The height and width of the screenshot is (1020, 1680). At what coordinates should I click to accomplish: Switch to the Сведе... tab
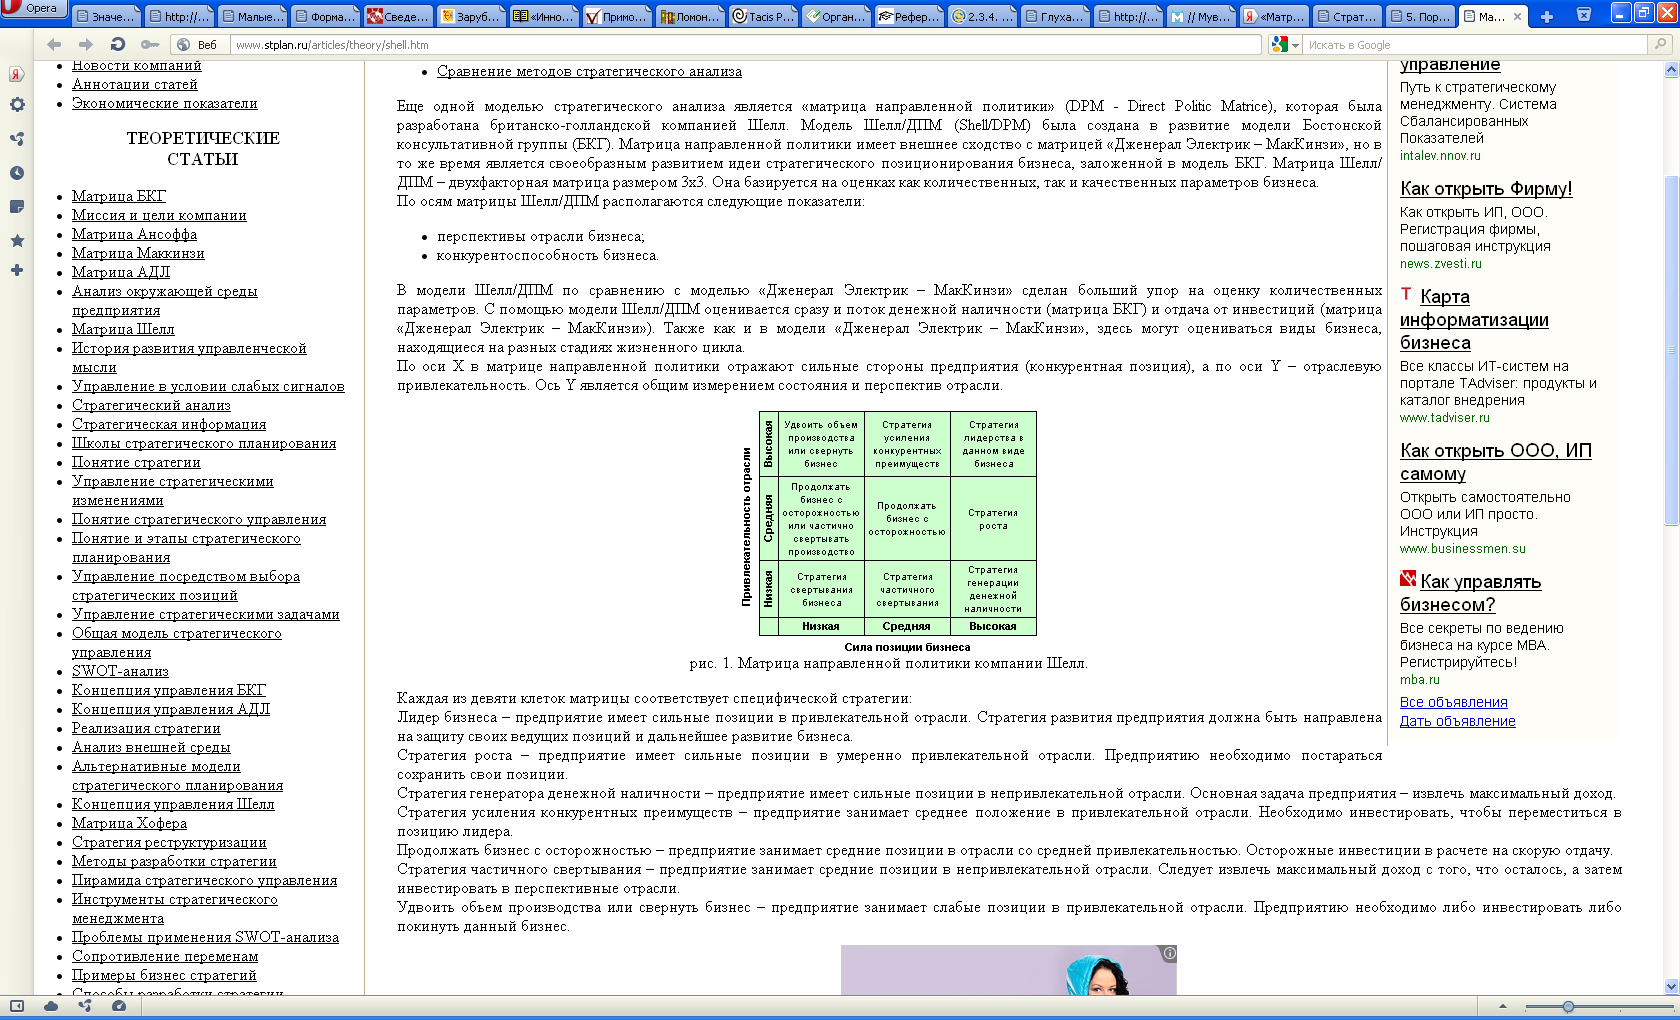coord(397,16)
